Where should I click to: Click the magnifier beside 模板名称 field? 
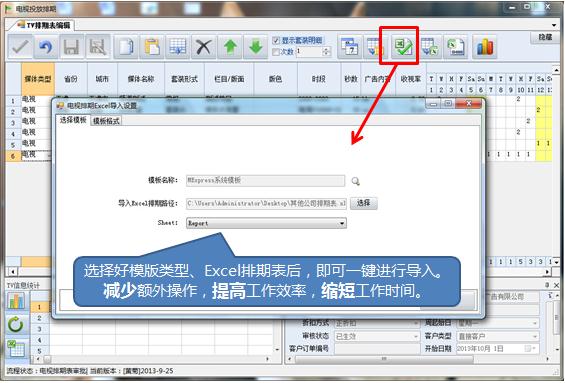(355, 181)
